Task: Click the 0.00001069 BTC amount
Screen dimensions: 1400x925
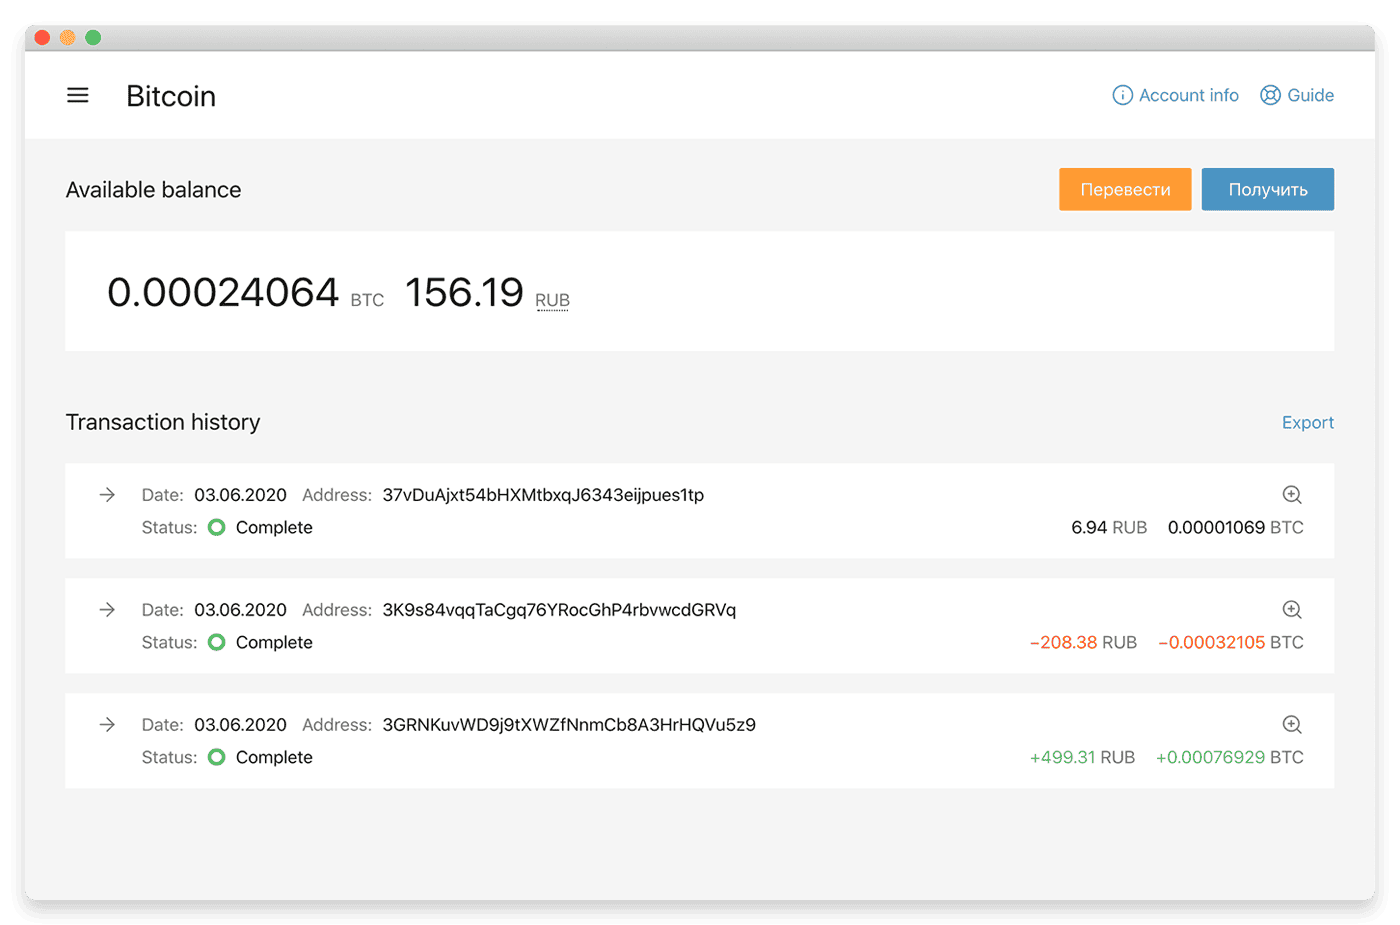Action: coord(1235,527)
